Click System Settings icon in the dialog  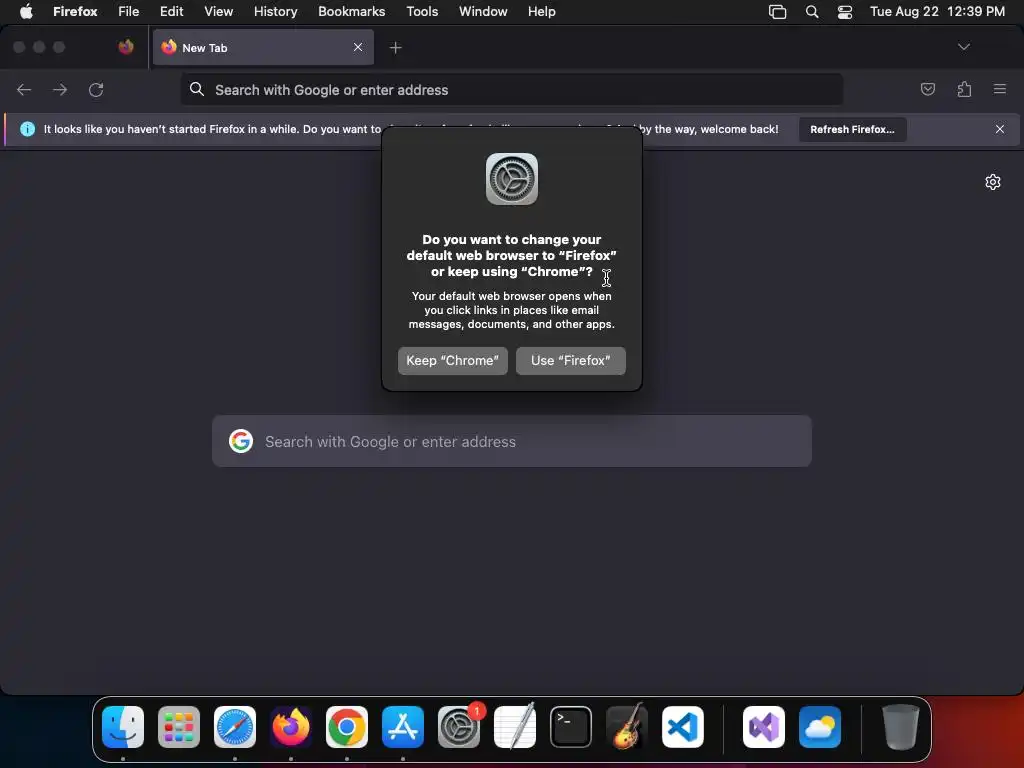(x=512, y=179)
